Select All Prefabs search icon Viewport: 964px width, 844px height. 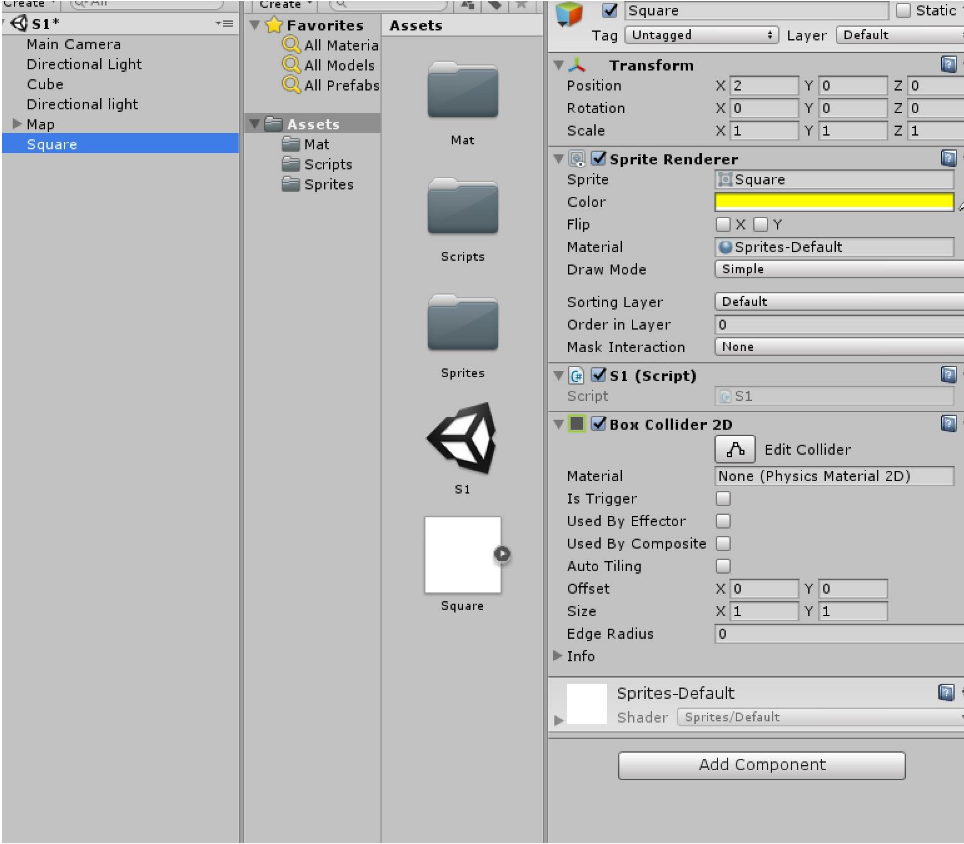tap(291, 84)
